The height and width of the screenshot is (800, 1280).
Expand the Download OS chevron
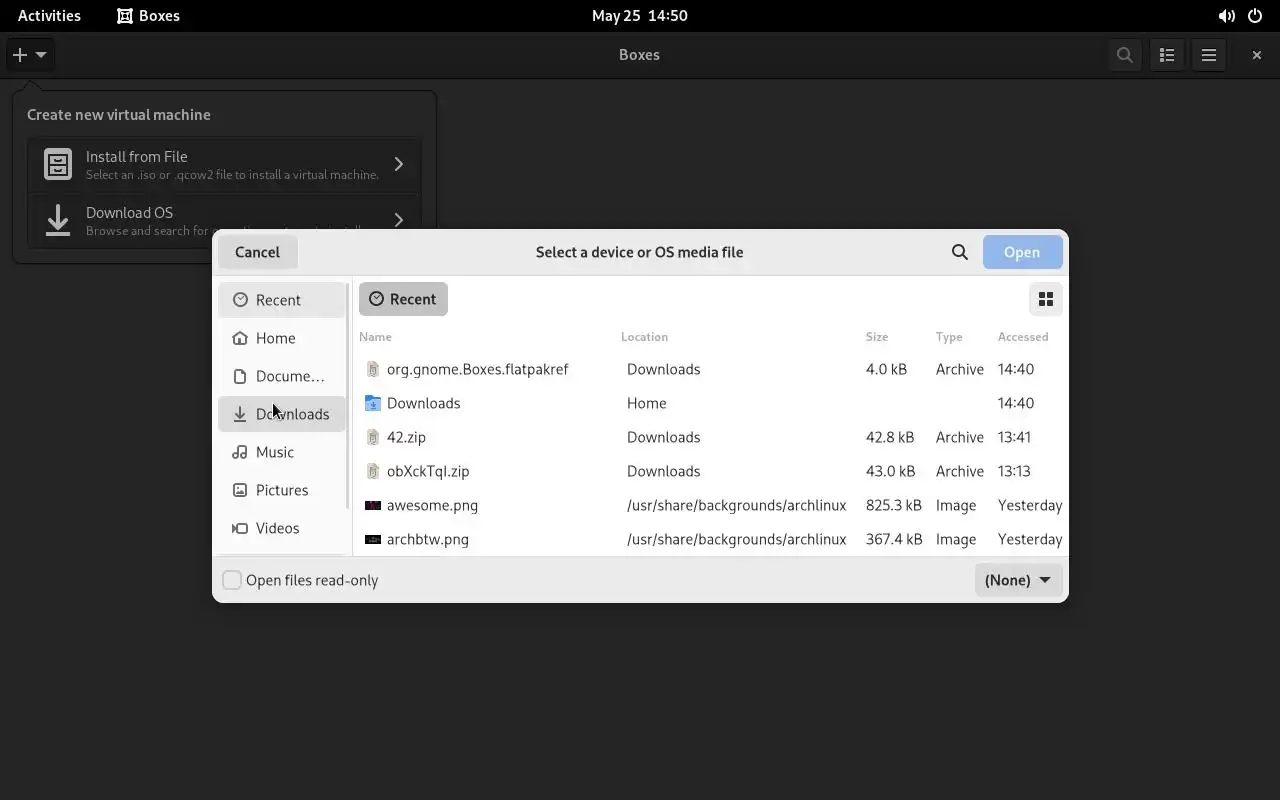pyautogui.click(x=399, y=220)
